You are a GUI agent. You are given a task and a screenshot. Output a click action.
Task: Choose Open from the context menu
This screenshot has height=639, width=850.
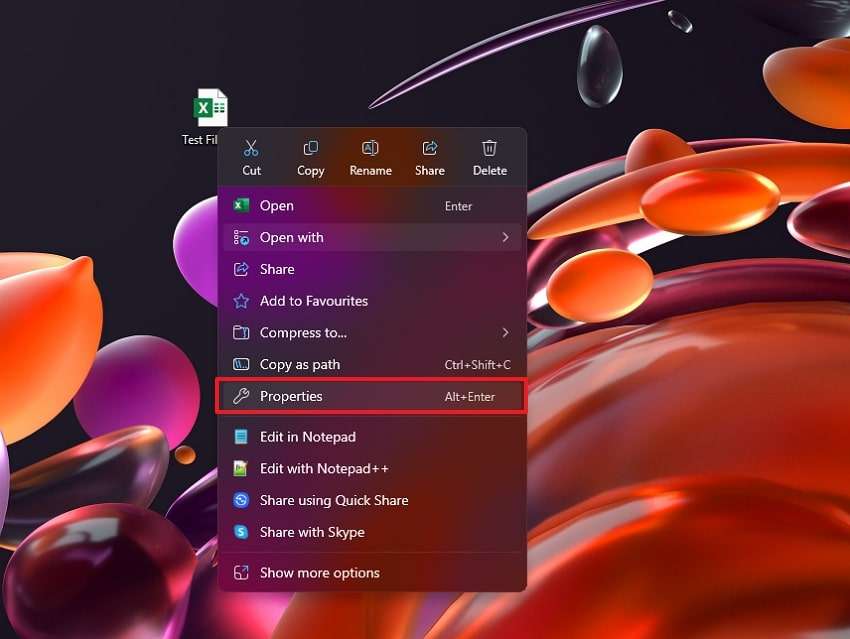click(372, 206)
